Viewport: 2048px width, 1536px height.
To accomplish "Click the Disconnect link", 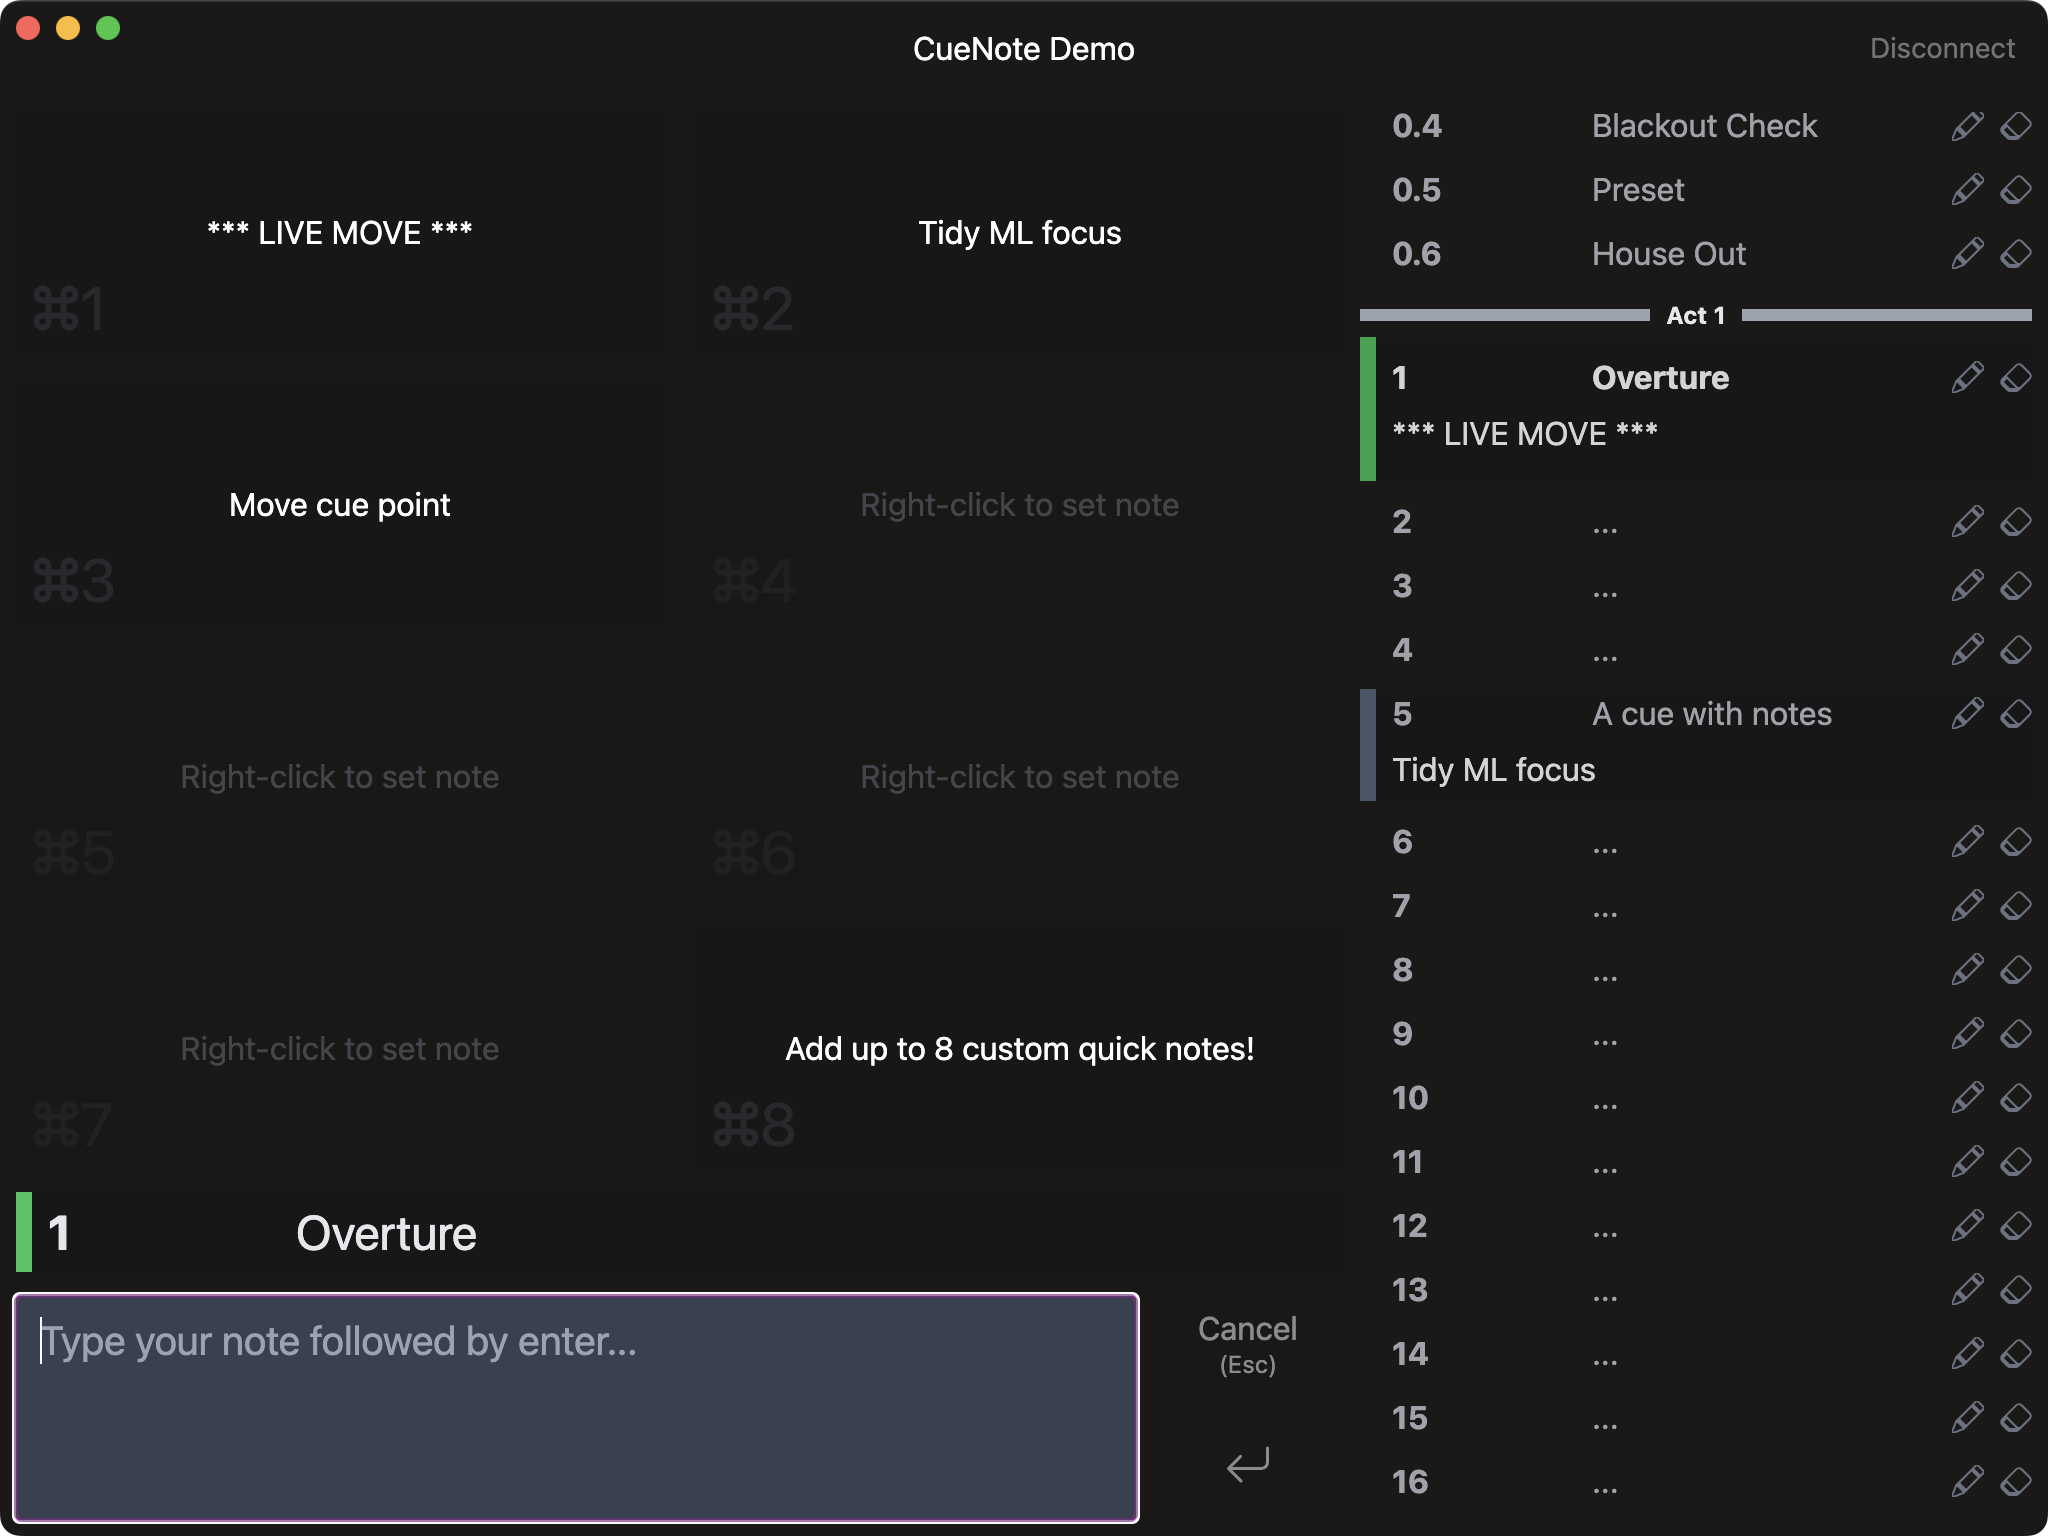I will point(1942,48).
